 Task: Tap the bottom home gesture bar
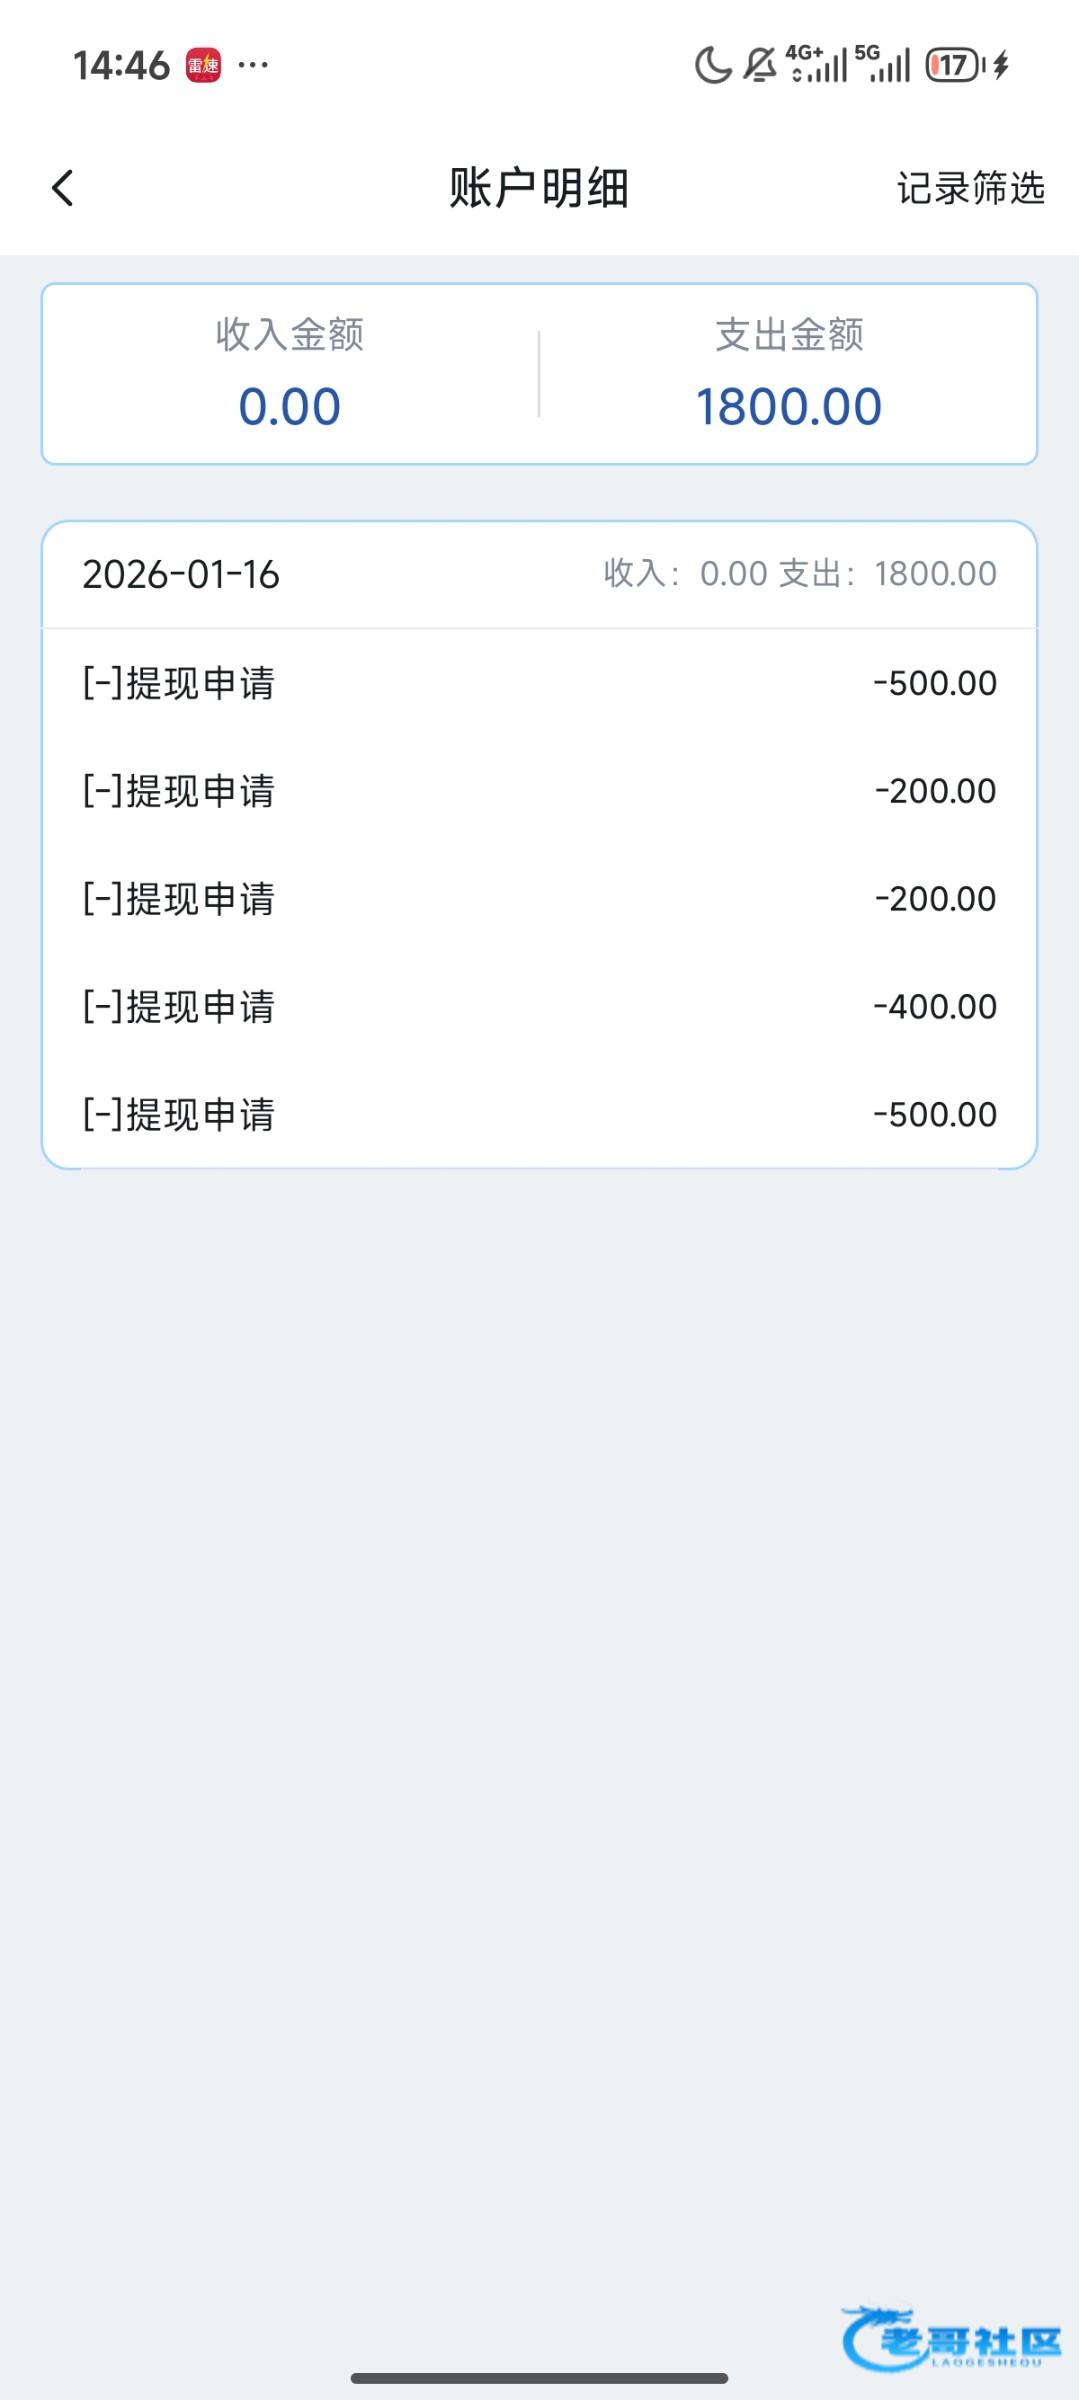(x=539, y=2378)
